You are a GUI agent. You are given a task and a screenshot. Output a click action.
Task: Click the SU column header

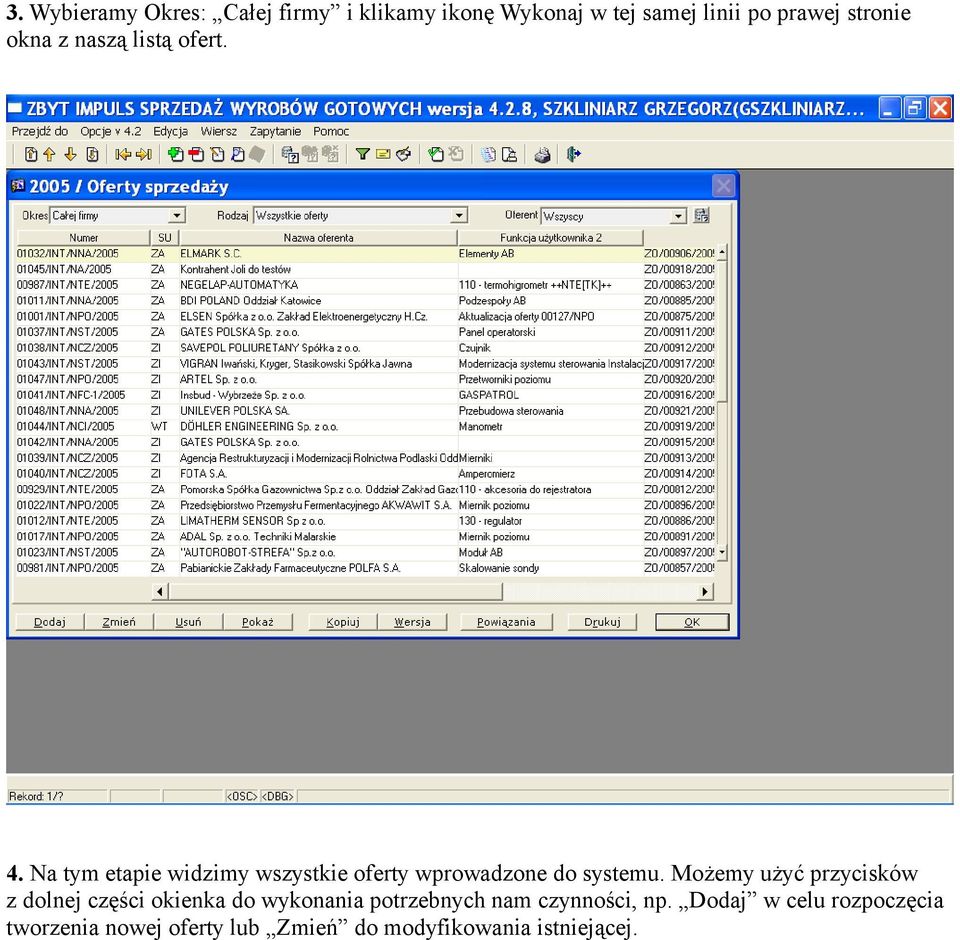point(165,238)
